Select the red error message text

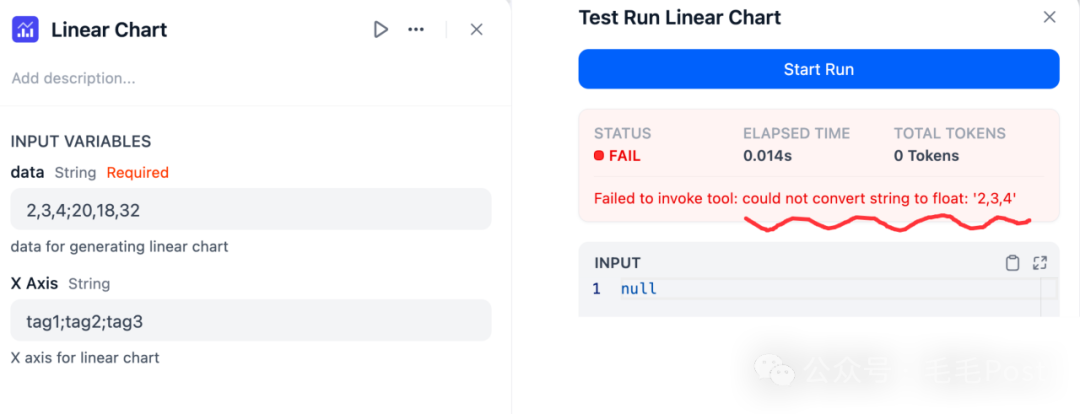pyautogui.click(x=806, y=199)
